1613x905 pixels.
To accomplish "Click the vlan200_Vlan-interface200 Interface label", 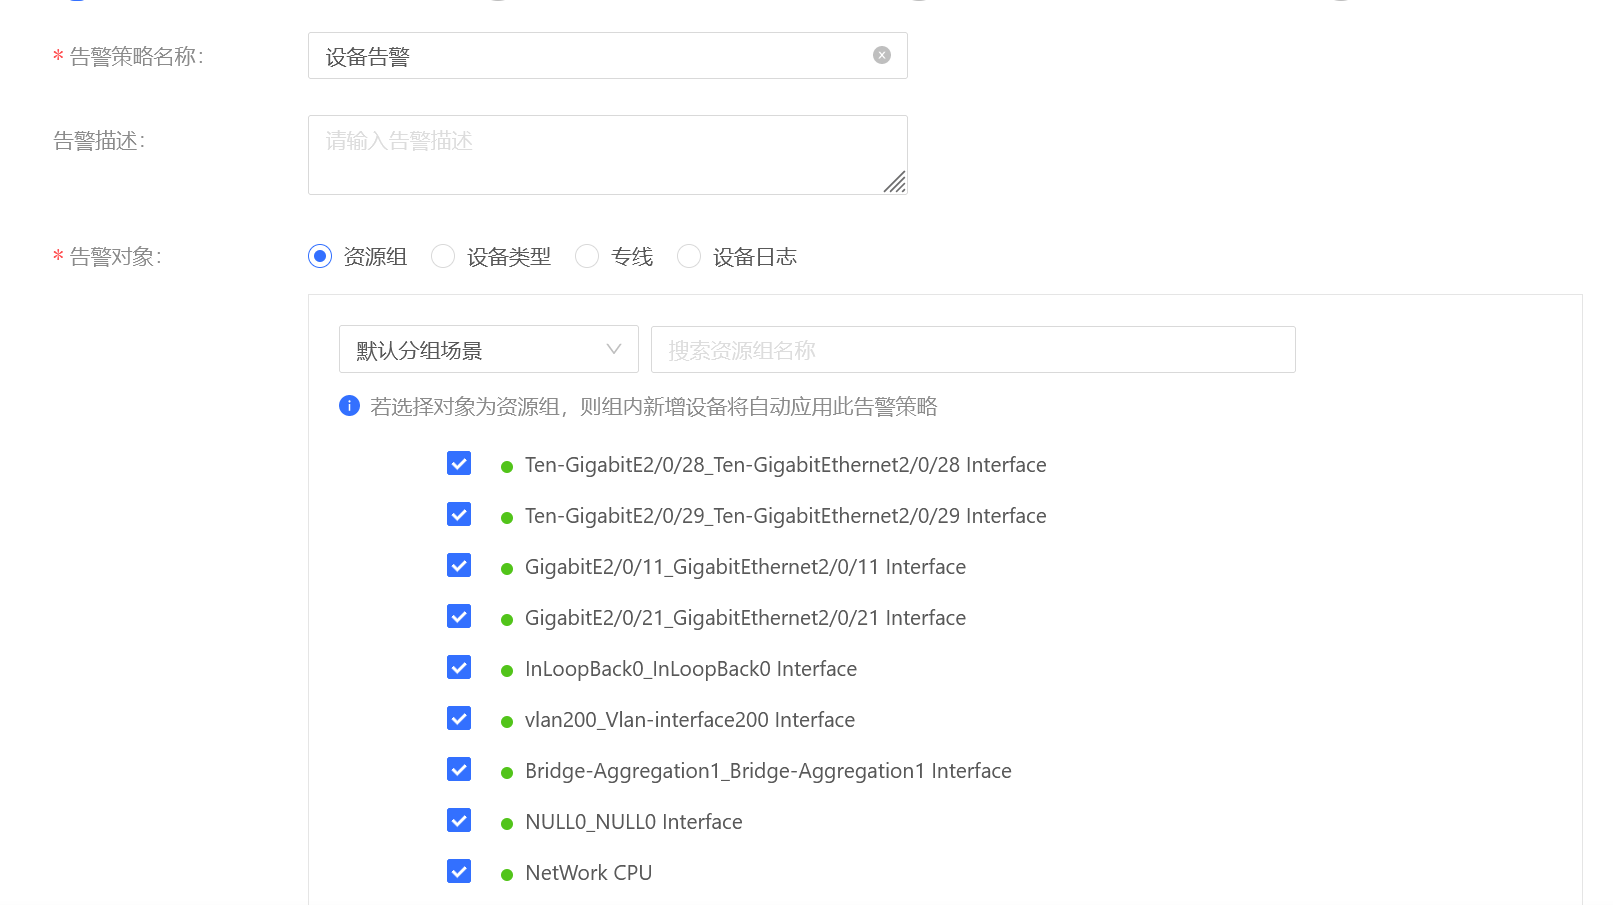I will pyautogui.click(x=689, y=720).
